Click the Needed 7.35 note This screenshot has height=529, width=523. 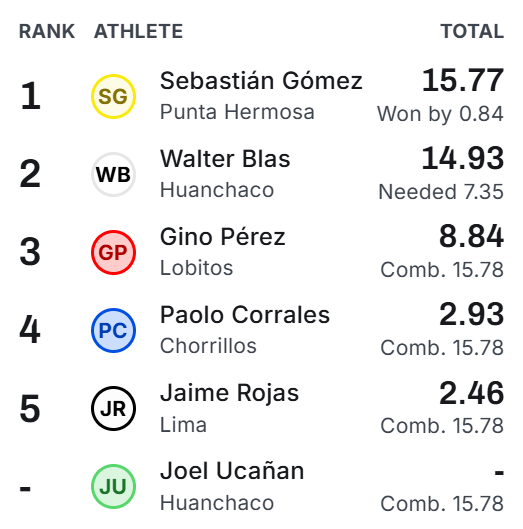click(441, 192)
